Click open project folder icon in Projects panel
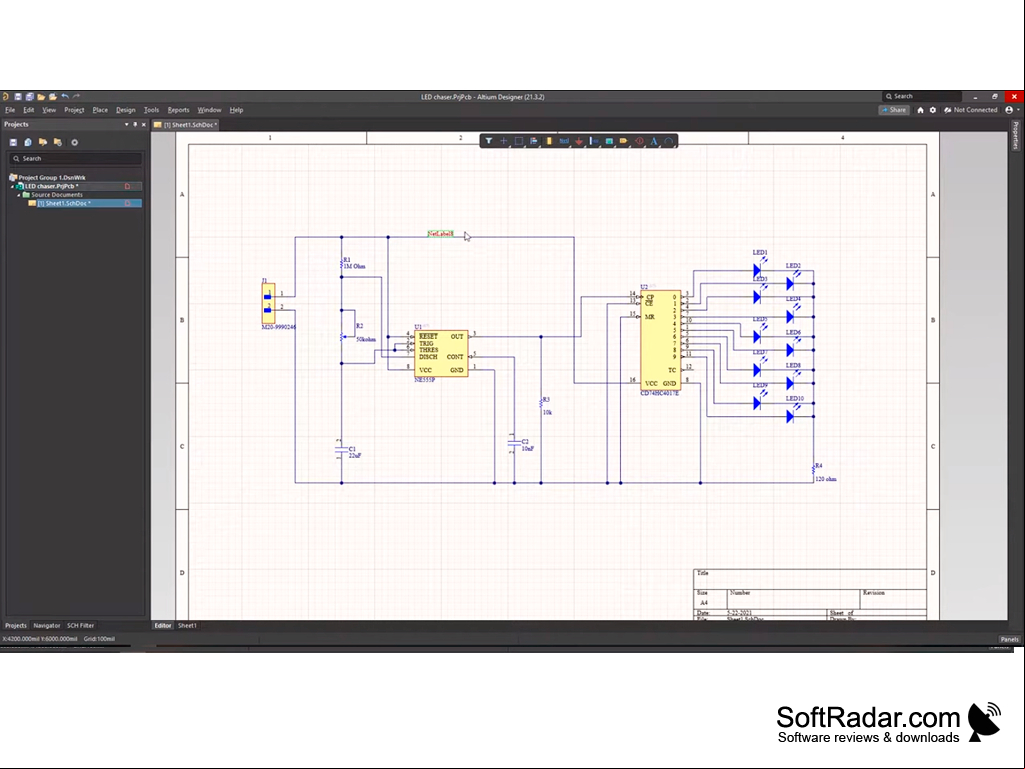The height and width of the screenshot is (769, 1025). point(43,143)
